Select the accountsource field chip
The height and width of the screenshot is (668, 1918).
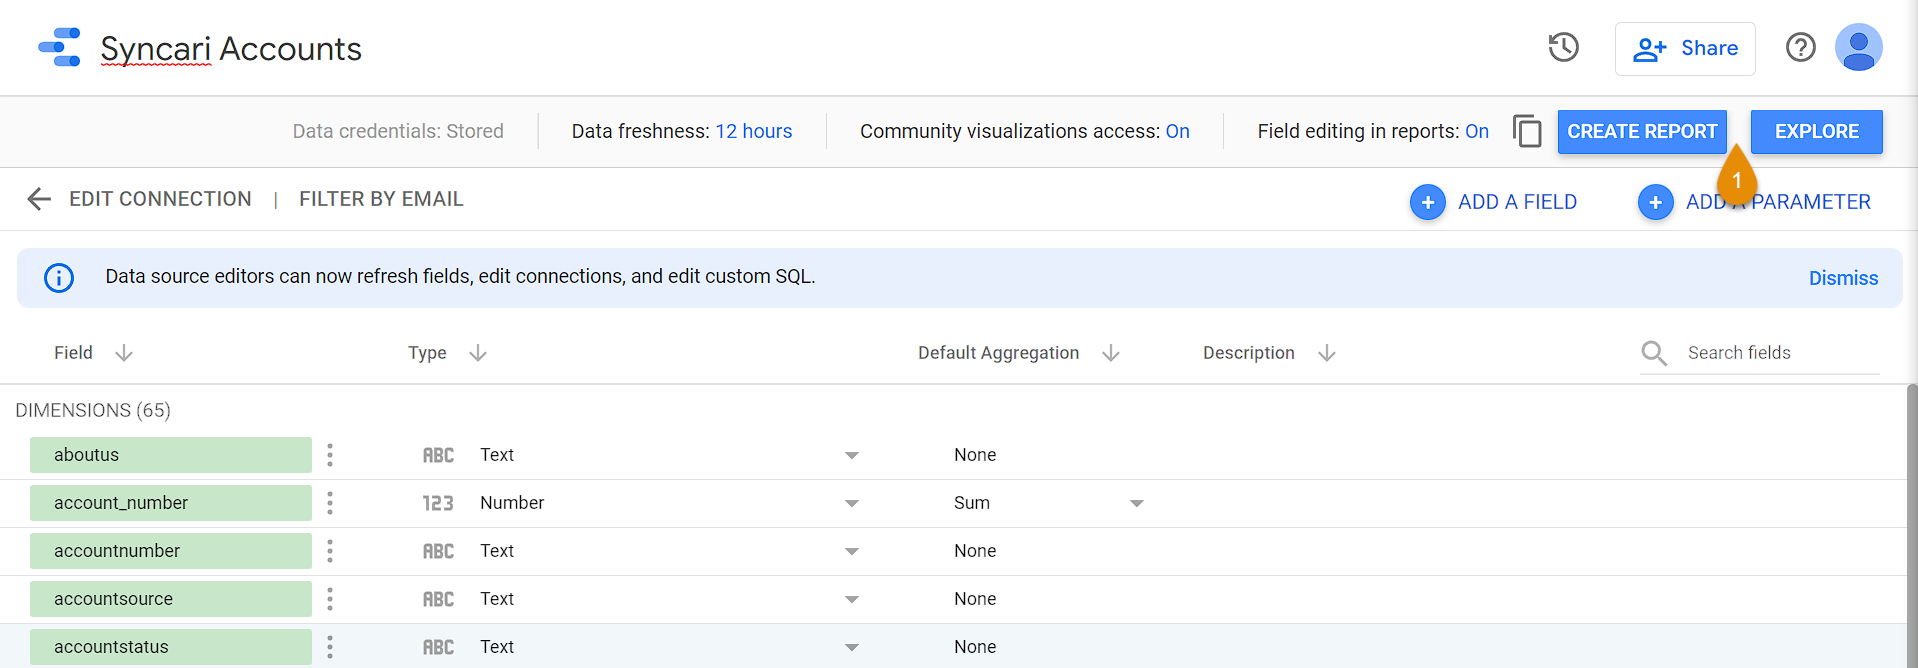pyautogui.click(x=171, y=599)
